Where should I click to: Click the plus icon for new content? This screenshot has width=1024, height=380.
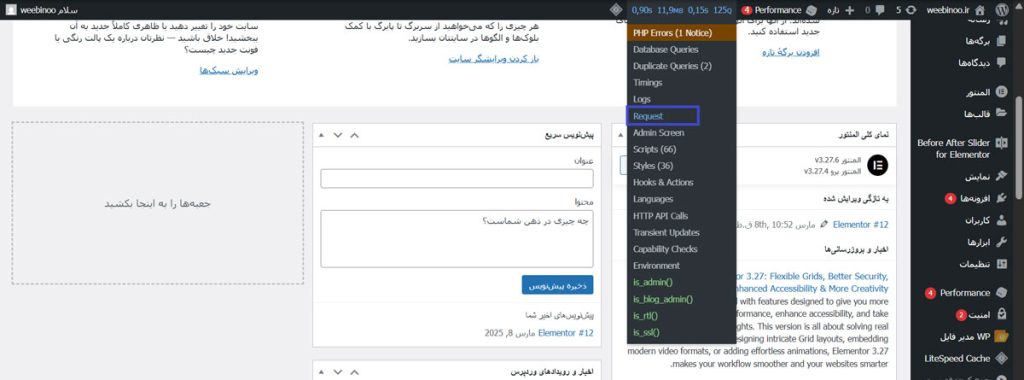click(850, 10)
